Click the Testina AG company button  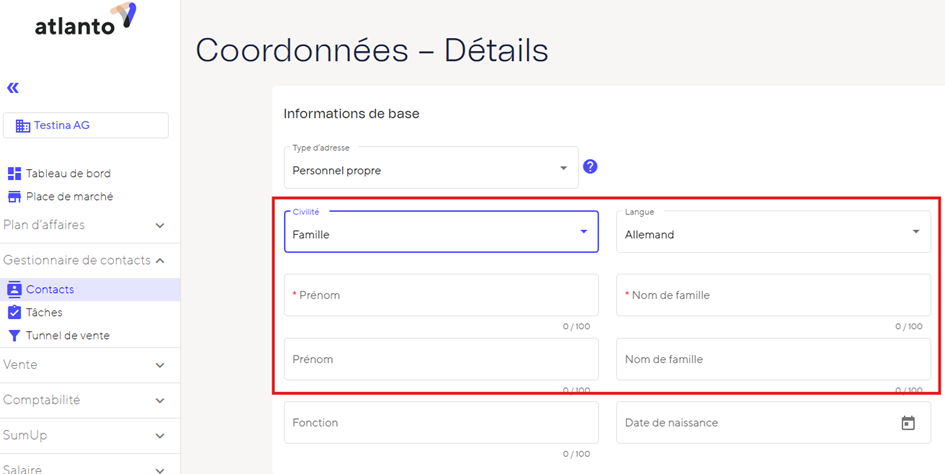coord(86,125)
